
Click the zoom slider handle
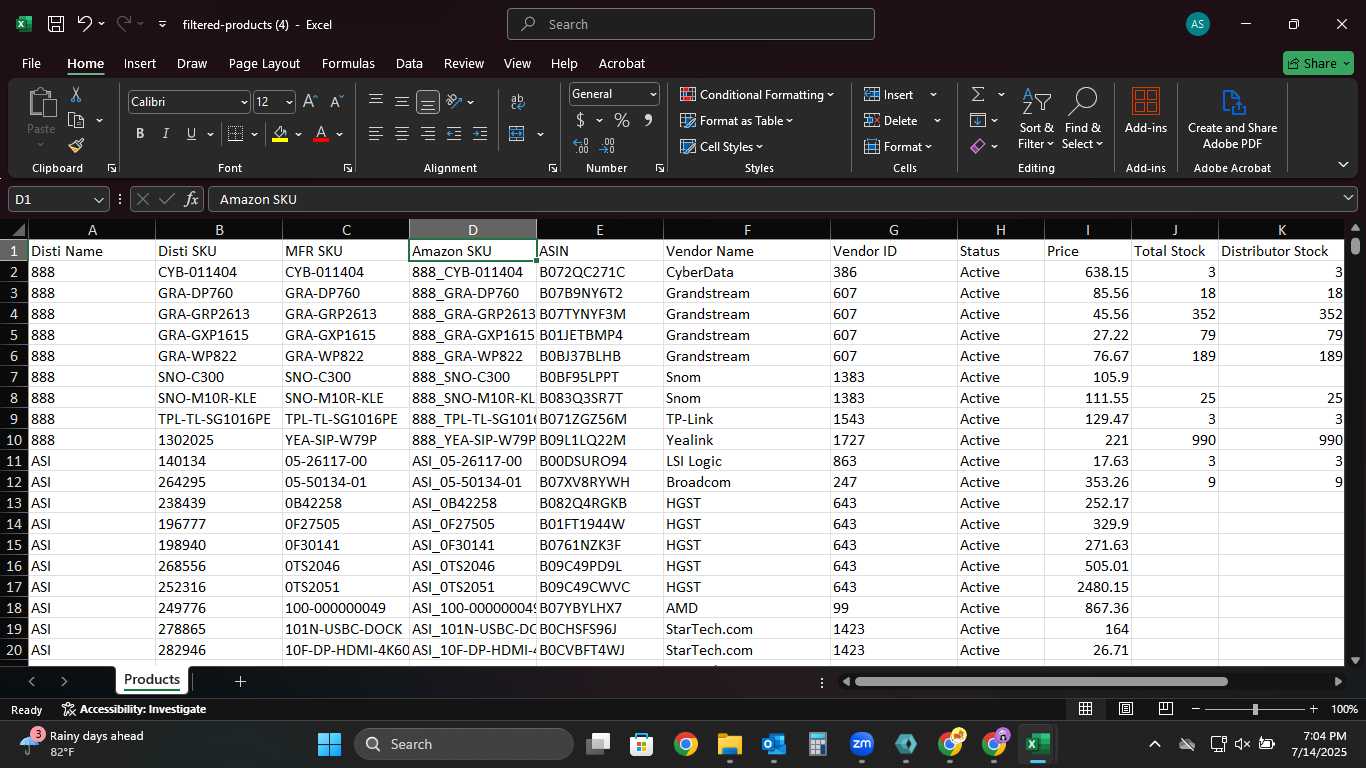pos(1255,709)
